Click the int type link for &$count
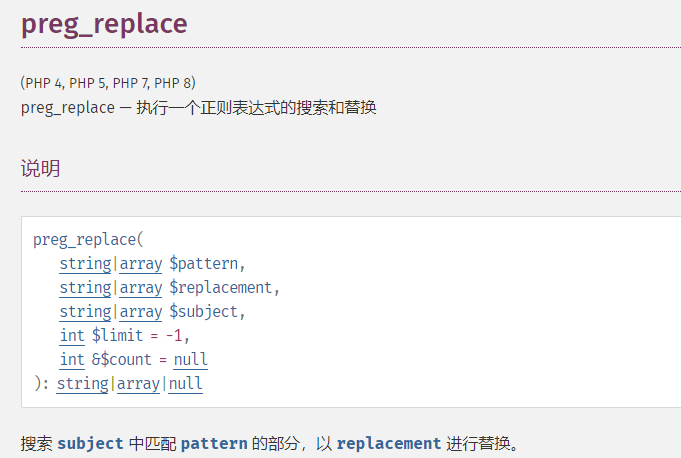This screenshot has height=458, width=681. click(72, 360)
